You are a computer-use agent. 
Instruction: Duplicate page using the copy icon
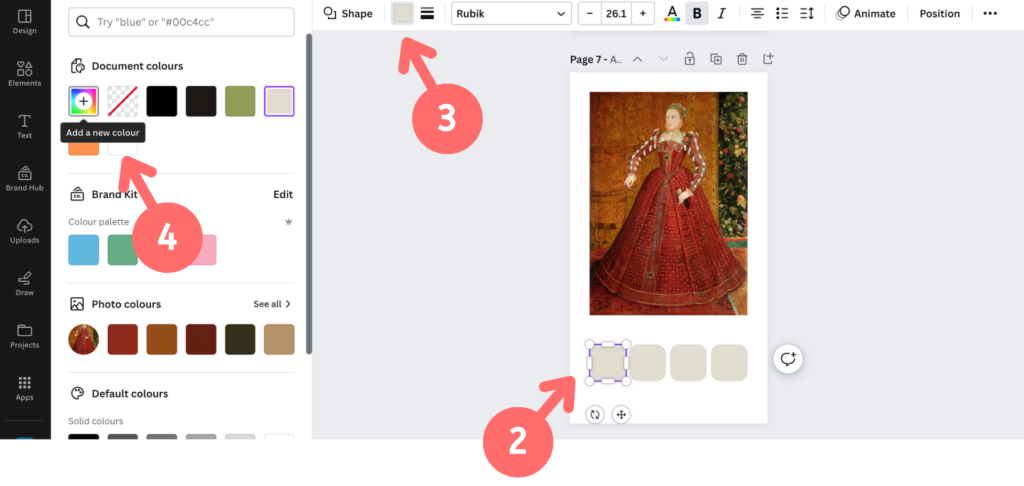click(716, 59)
